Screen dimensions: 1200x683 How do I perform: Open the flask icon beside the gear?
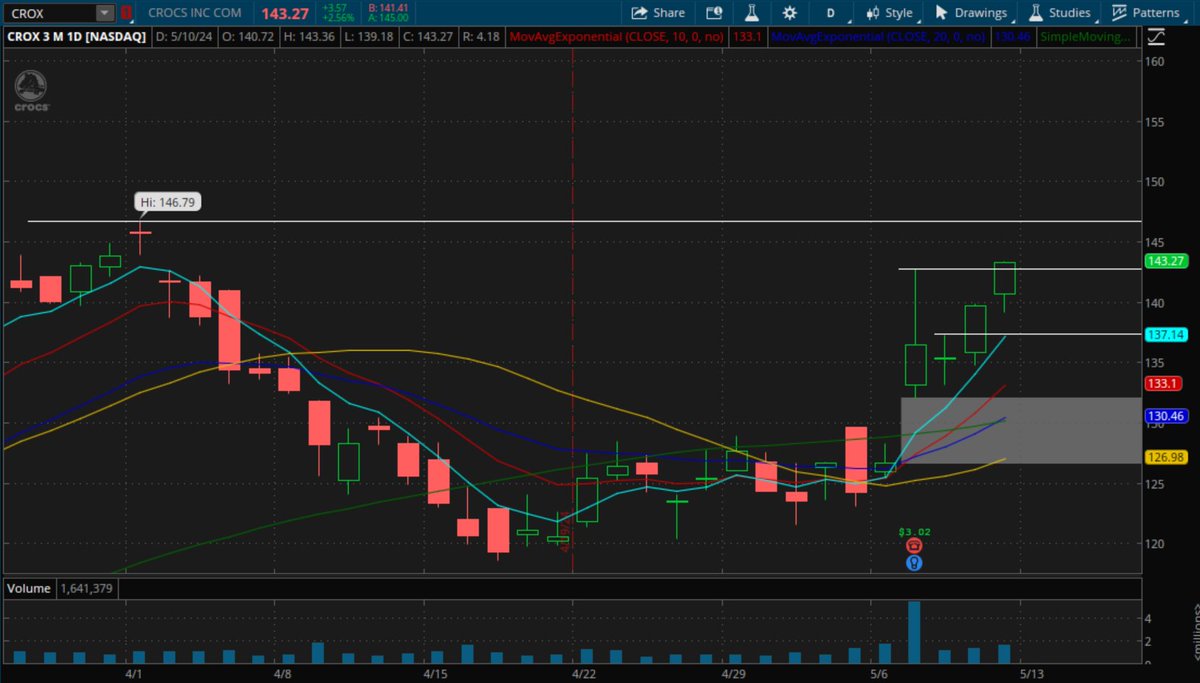click(x=752, y=13)
